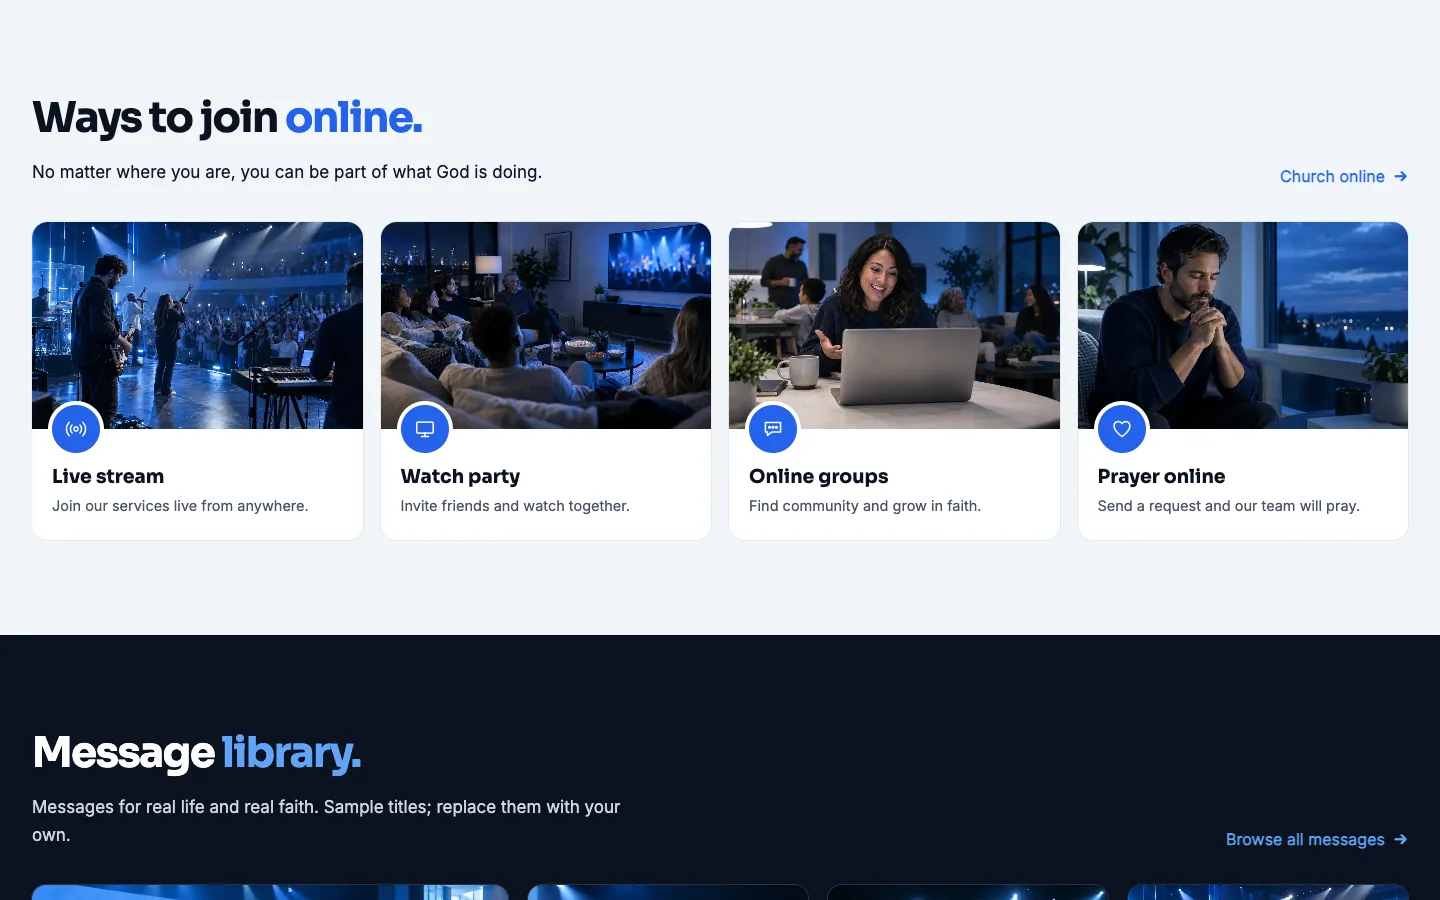The width and height of the screenshot is (1440, 900).
Task: Open the Browse all messages link
Action: 1317,839
